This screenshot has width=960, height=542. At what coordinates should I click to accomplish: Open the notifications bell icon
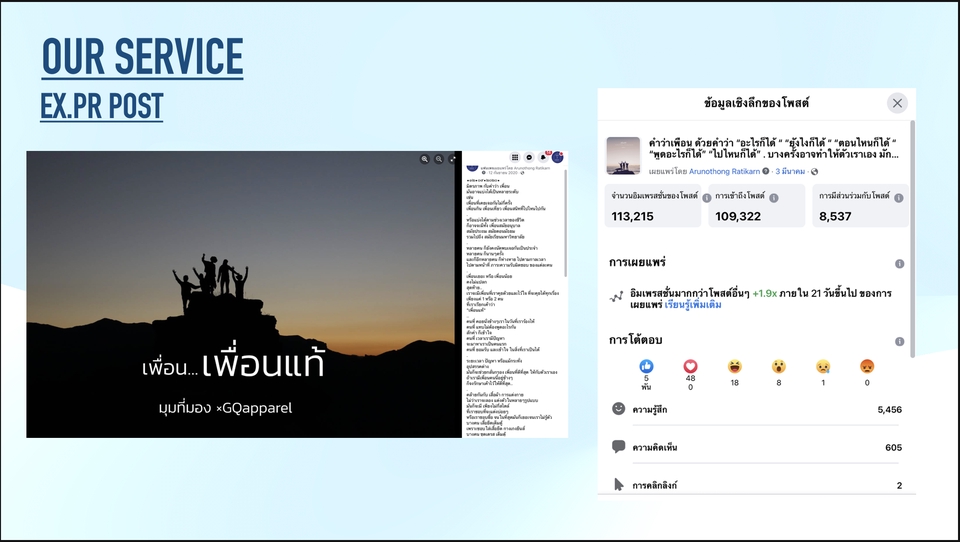(x=543, y=157)
